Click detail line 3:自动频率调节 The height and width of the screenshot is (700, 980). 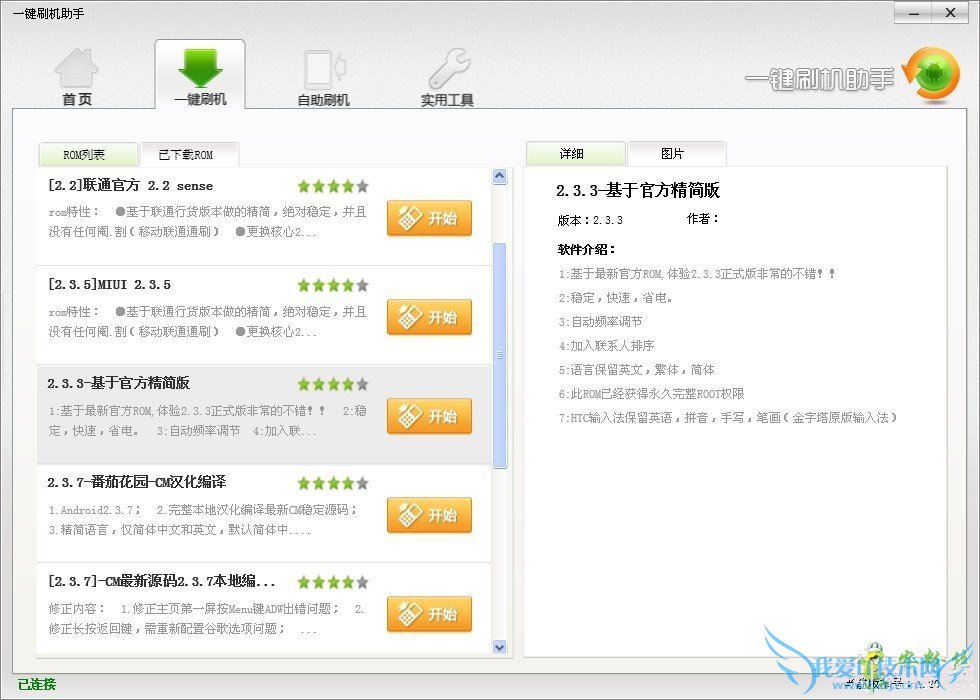click(x=600, y=321)
